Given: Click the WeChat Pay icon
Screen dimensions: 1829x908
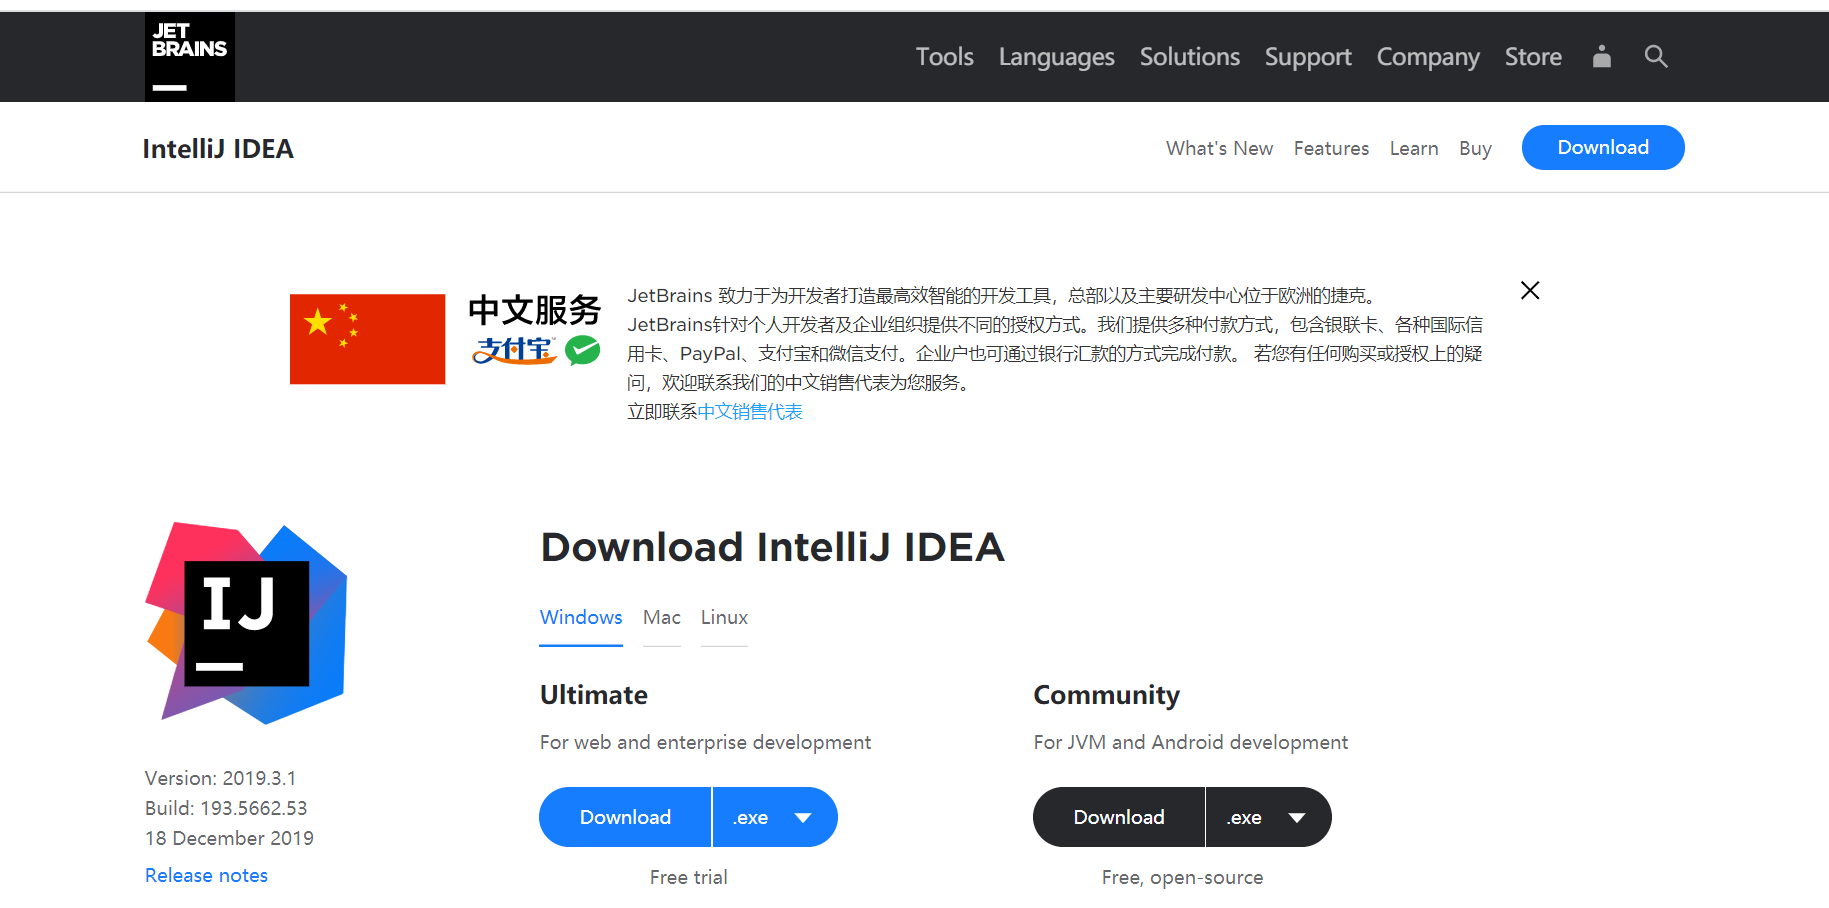Looking at the screenshot, I should tap(583, 351).
